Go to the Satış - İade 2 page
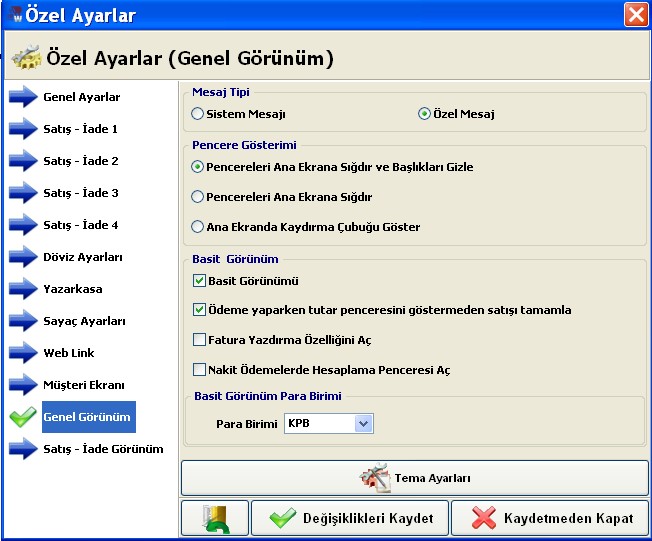This screenshot has width=652, height=541. (x=81, y=161)
